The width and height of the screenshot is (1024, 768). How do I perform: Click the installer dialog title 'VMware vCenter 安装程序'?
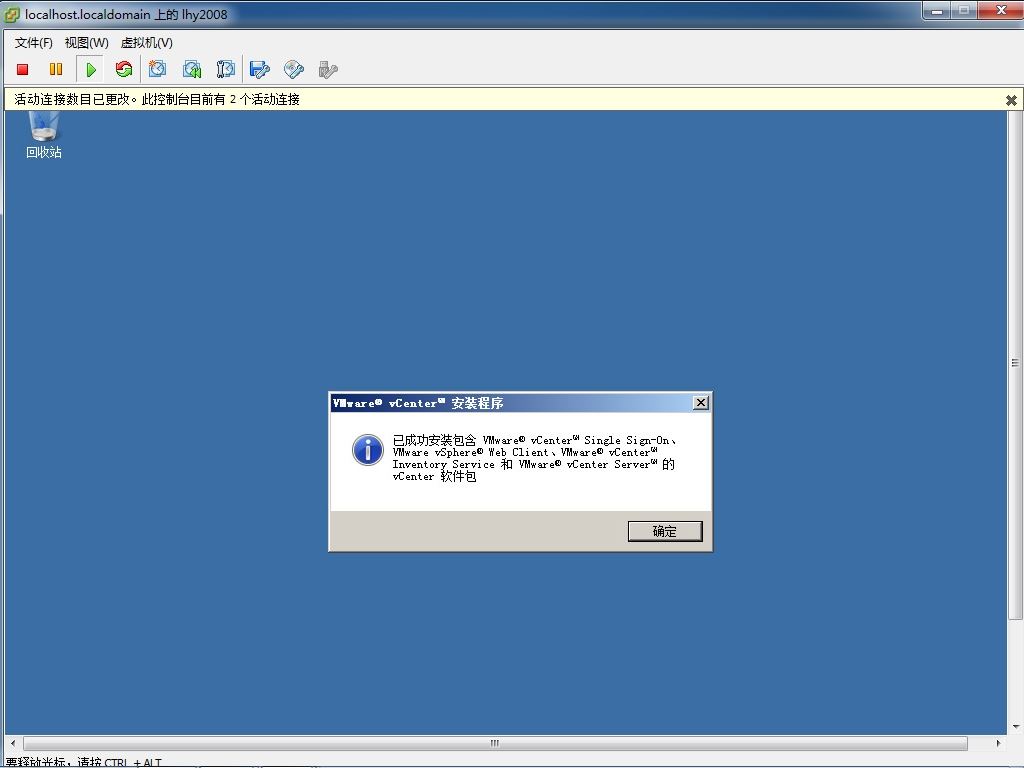[x=418, y=403]
